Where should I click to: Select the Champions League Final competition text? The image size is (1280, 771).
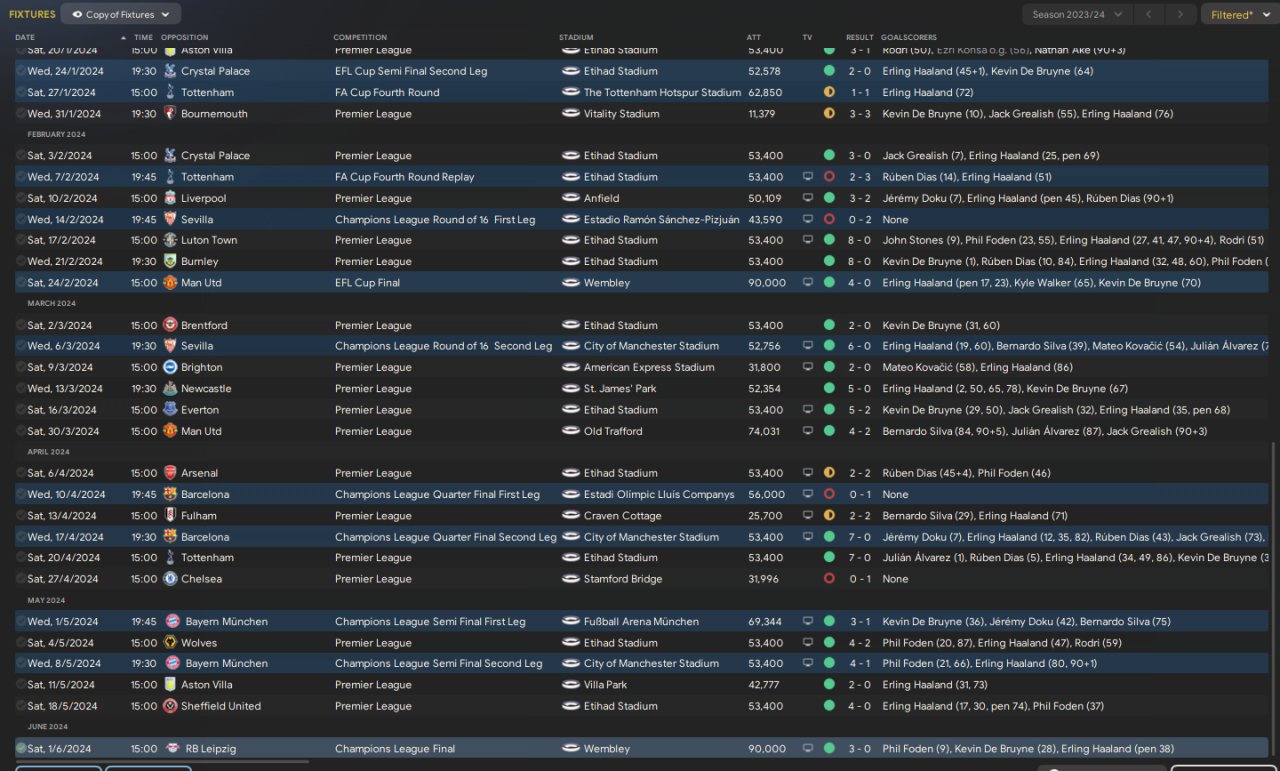click(x=395, y=749)
